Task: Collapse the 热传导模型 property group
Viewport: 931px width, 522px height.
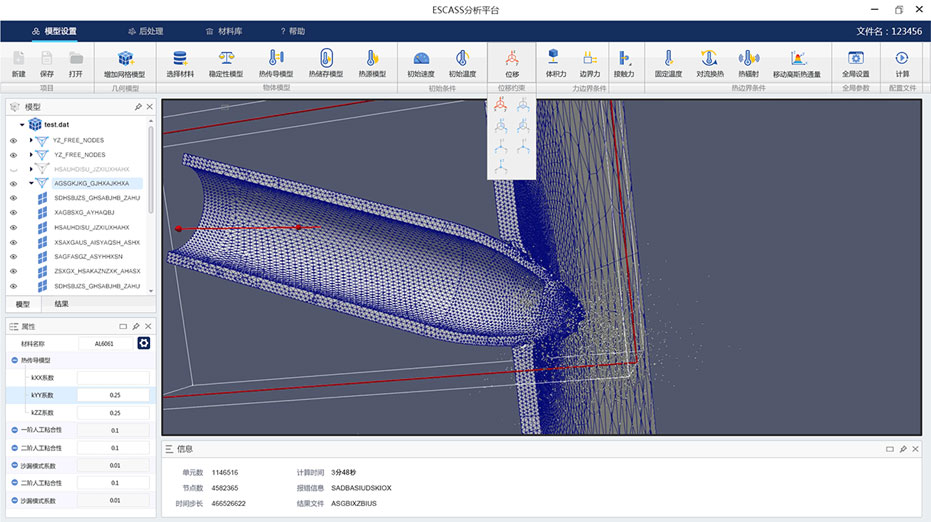Action: [15, 360]
